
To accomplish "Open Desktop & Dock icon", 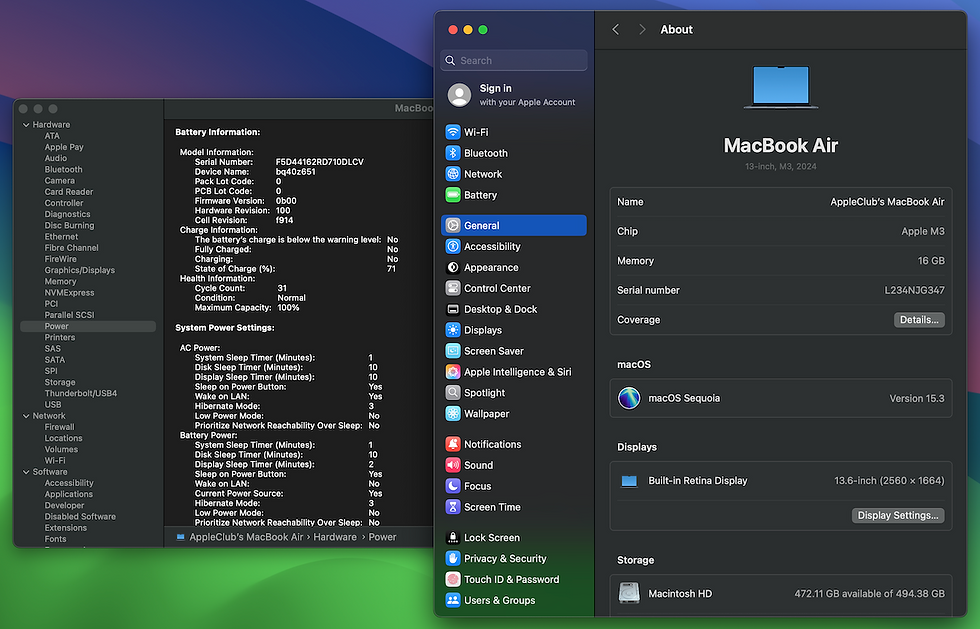I will coord(452,309).
